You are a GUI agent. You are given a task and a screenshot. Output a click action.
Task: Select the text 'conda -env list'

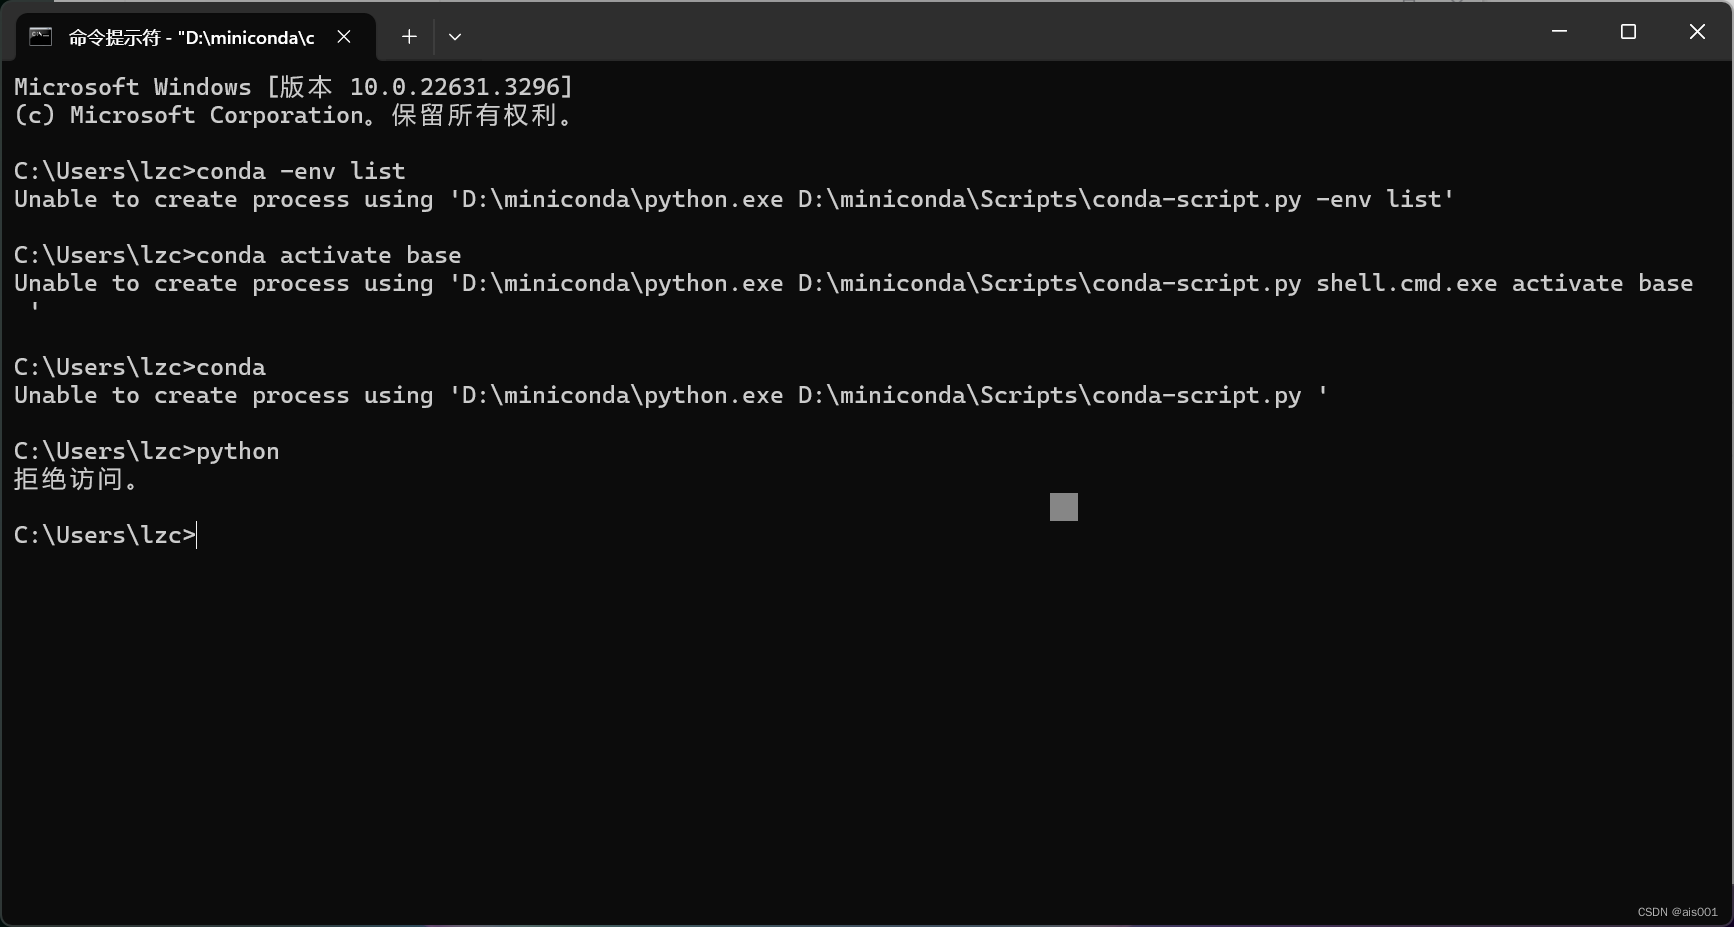[298, 170]
